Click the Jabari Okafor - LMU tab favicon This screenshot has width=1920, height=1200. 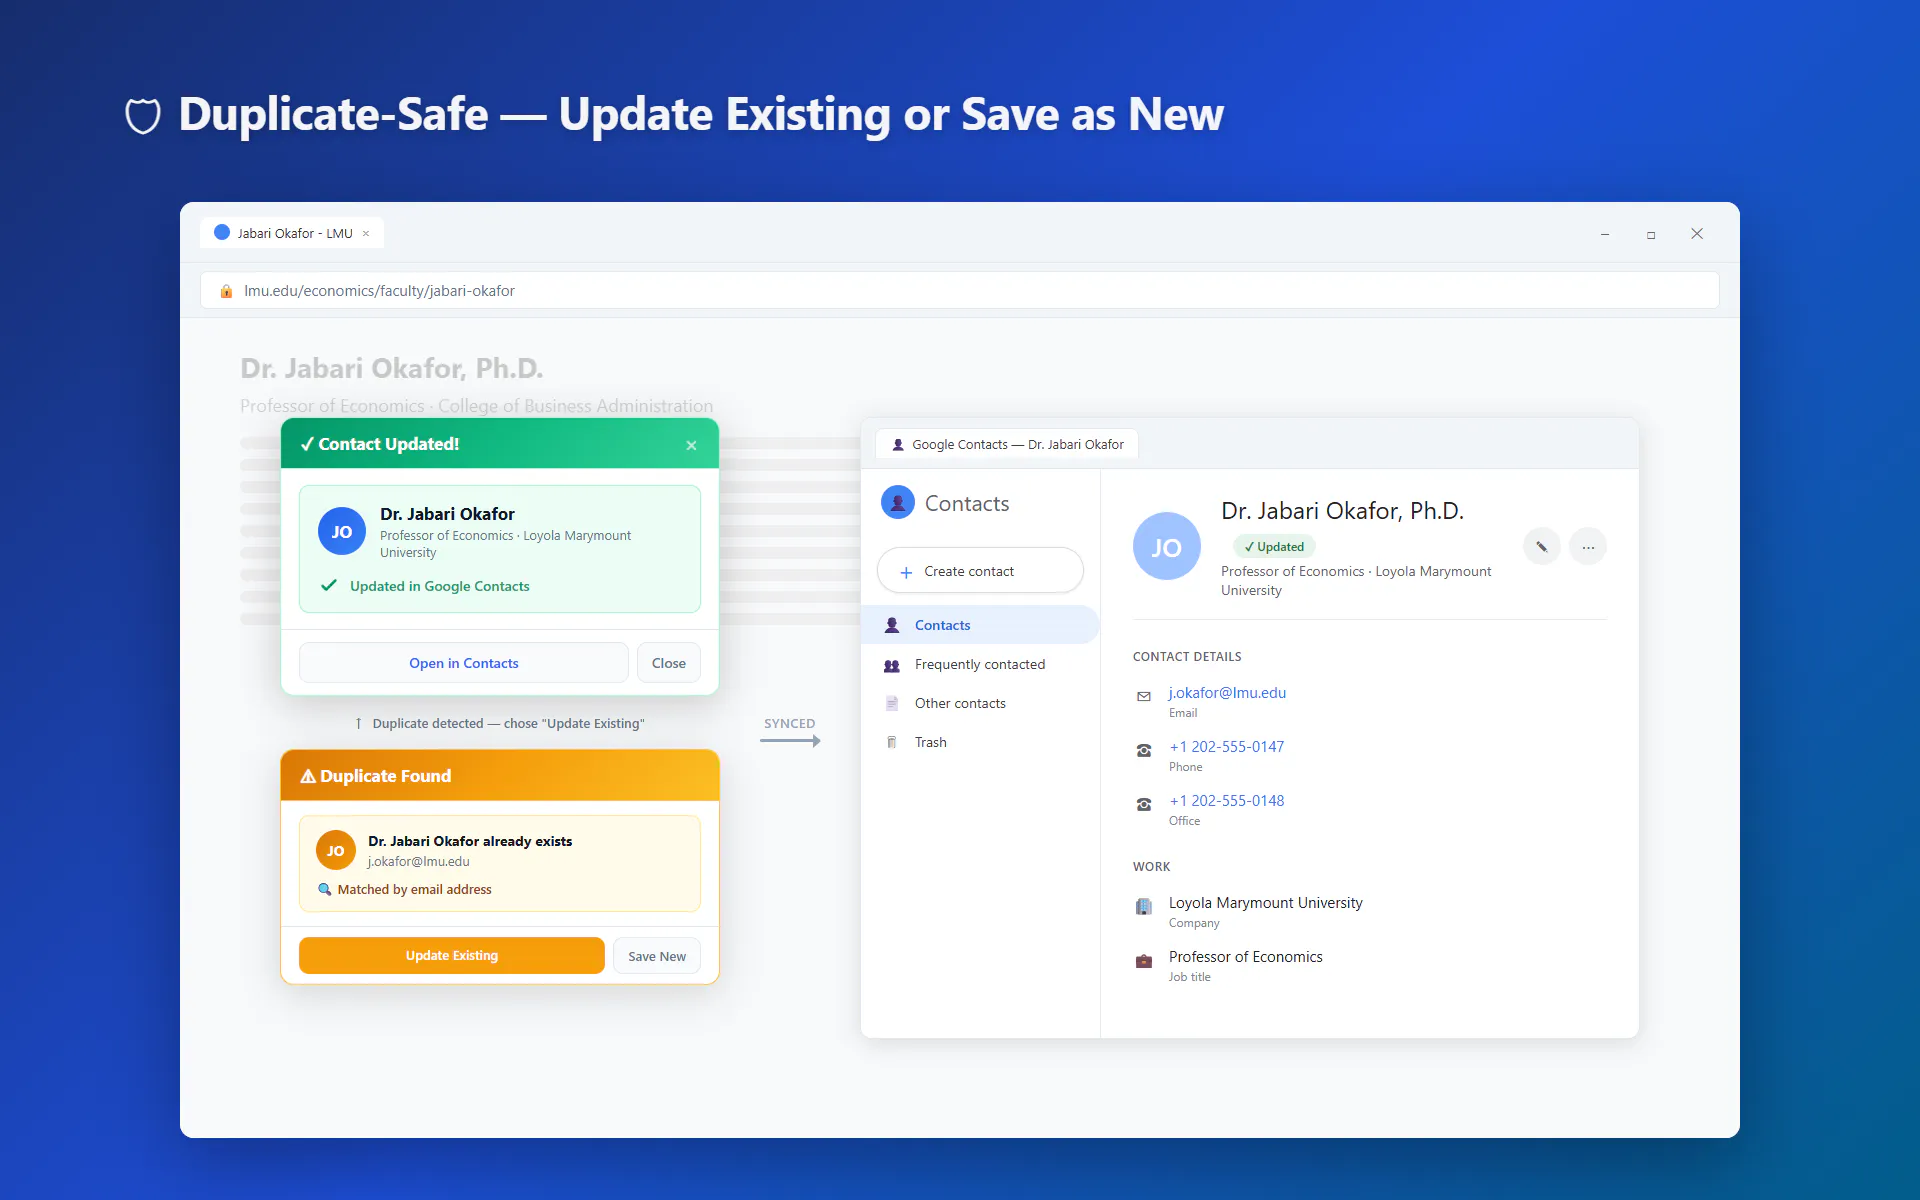222,233
